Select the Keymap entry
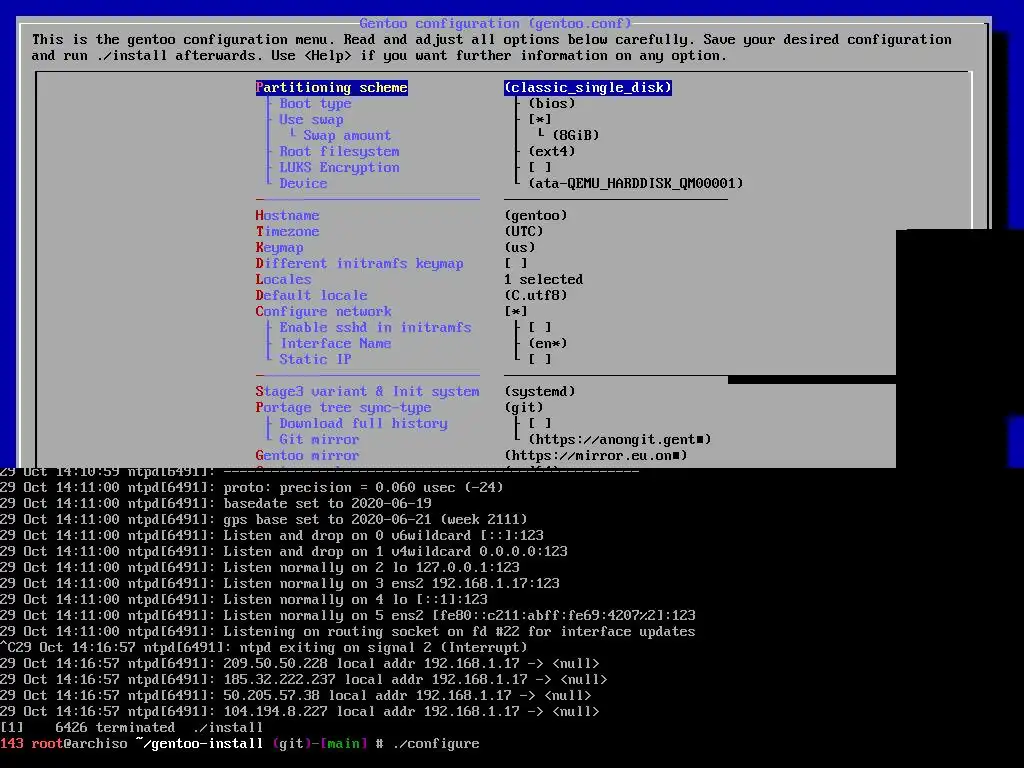The height and width of the screenshot is (768, 1024). point(280,248)
